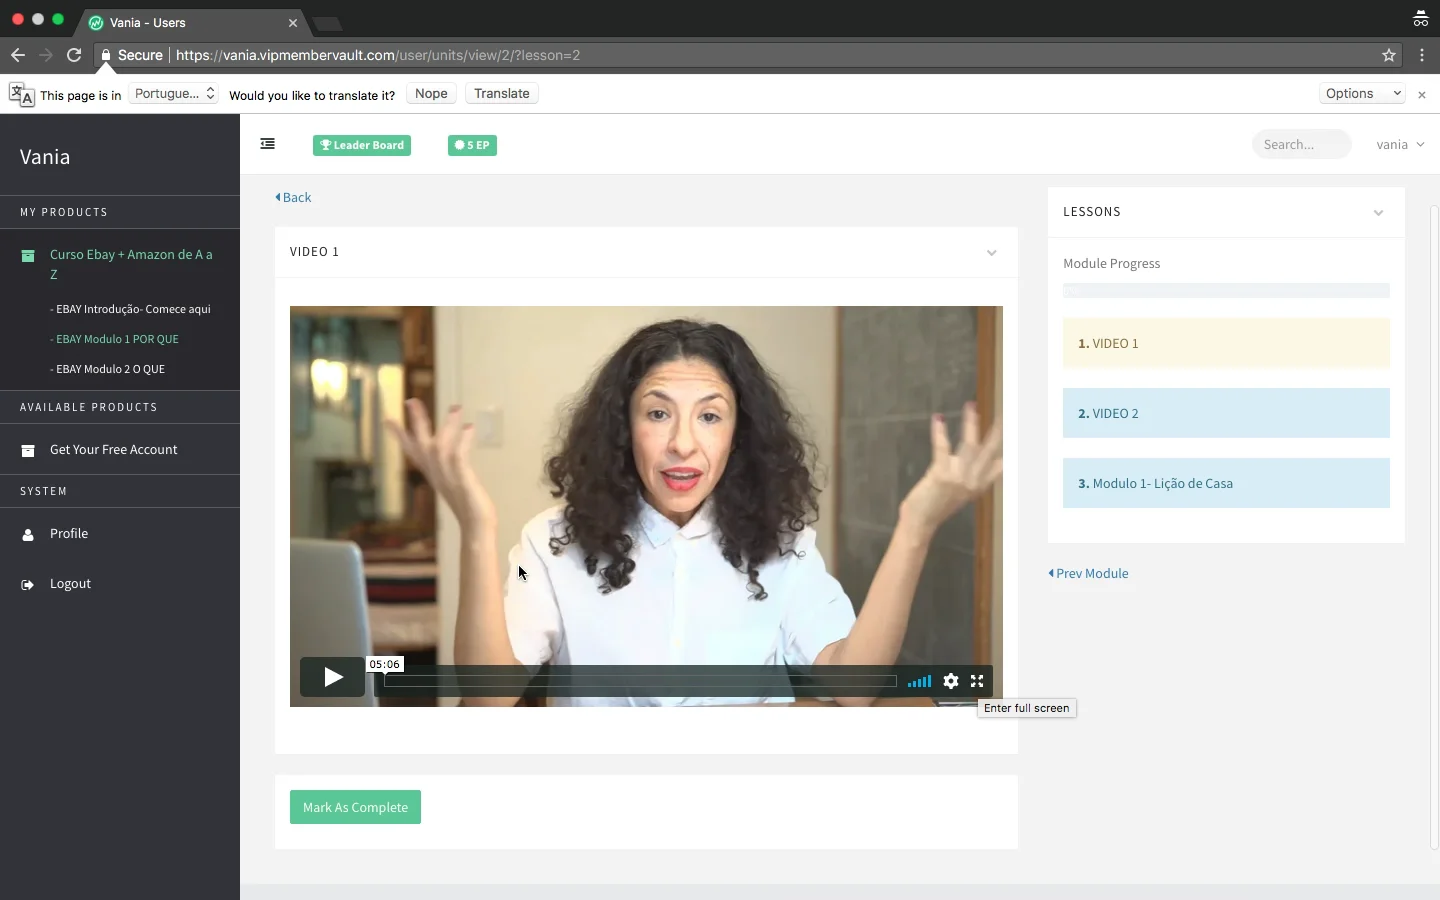
Task: Click the Back link above the video
Action: coord(294,197)
